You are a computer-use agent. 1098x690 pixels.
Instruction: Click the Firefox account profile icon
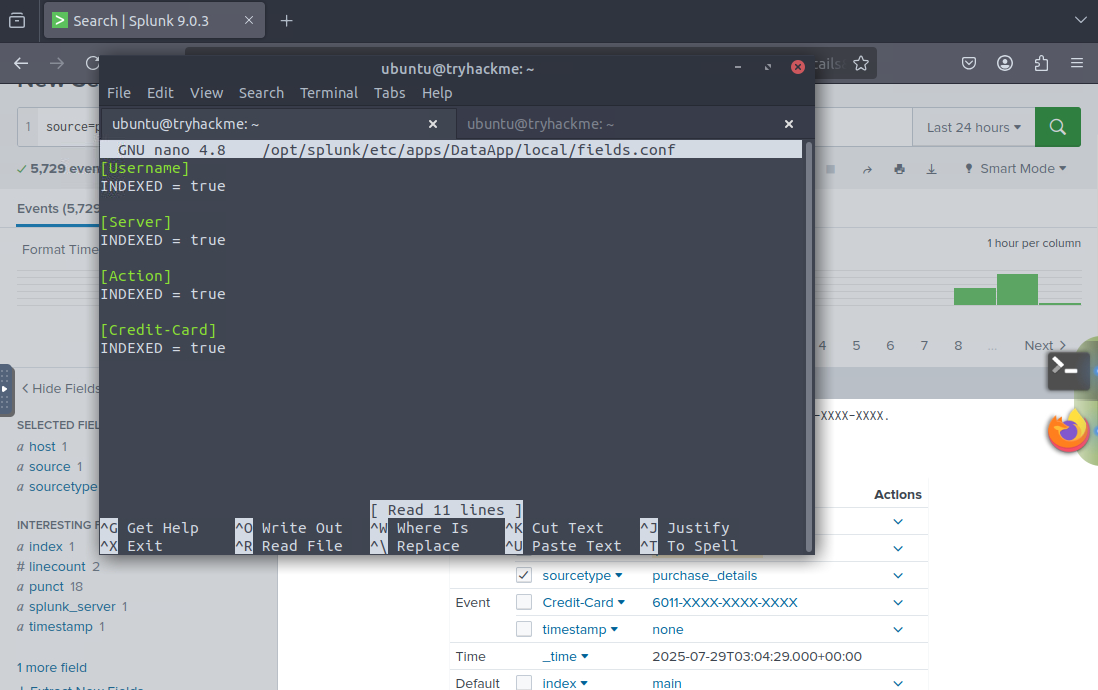(1005, 63)
